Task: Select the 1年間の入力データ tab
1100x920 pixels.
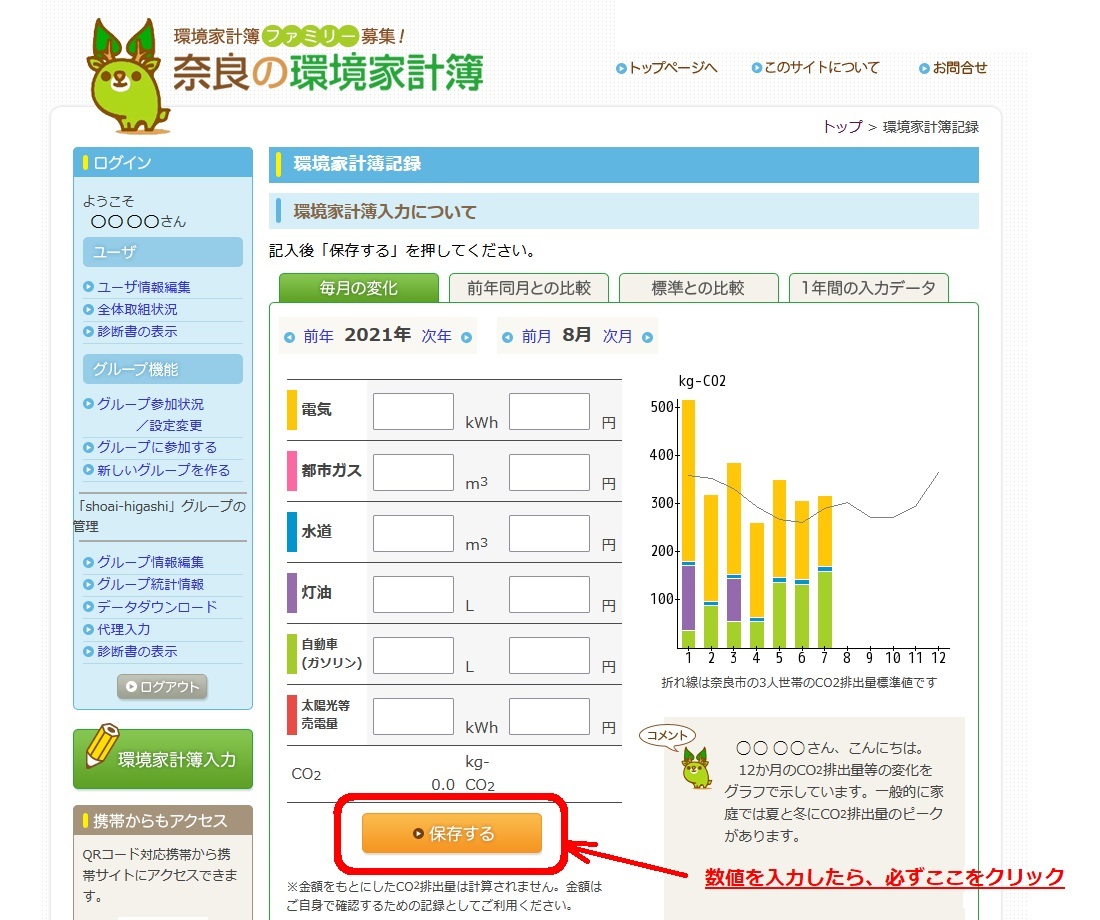Action: 868,288
